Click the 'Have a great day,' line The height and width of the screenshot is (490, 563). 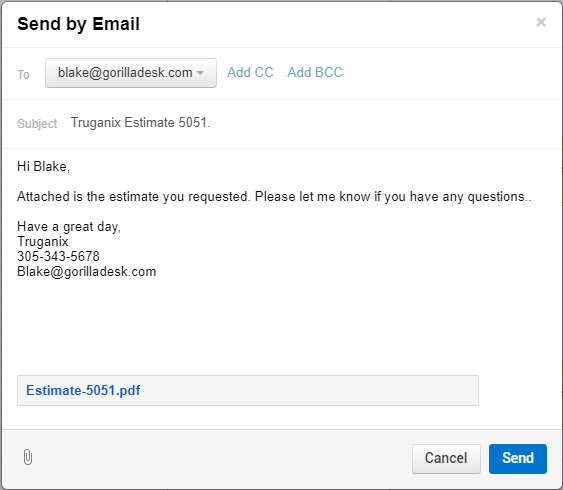(69, 227)
